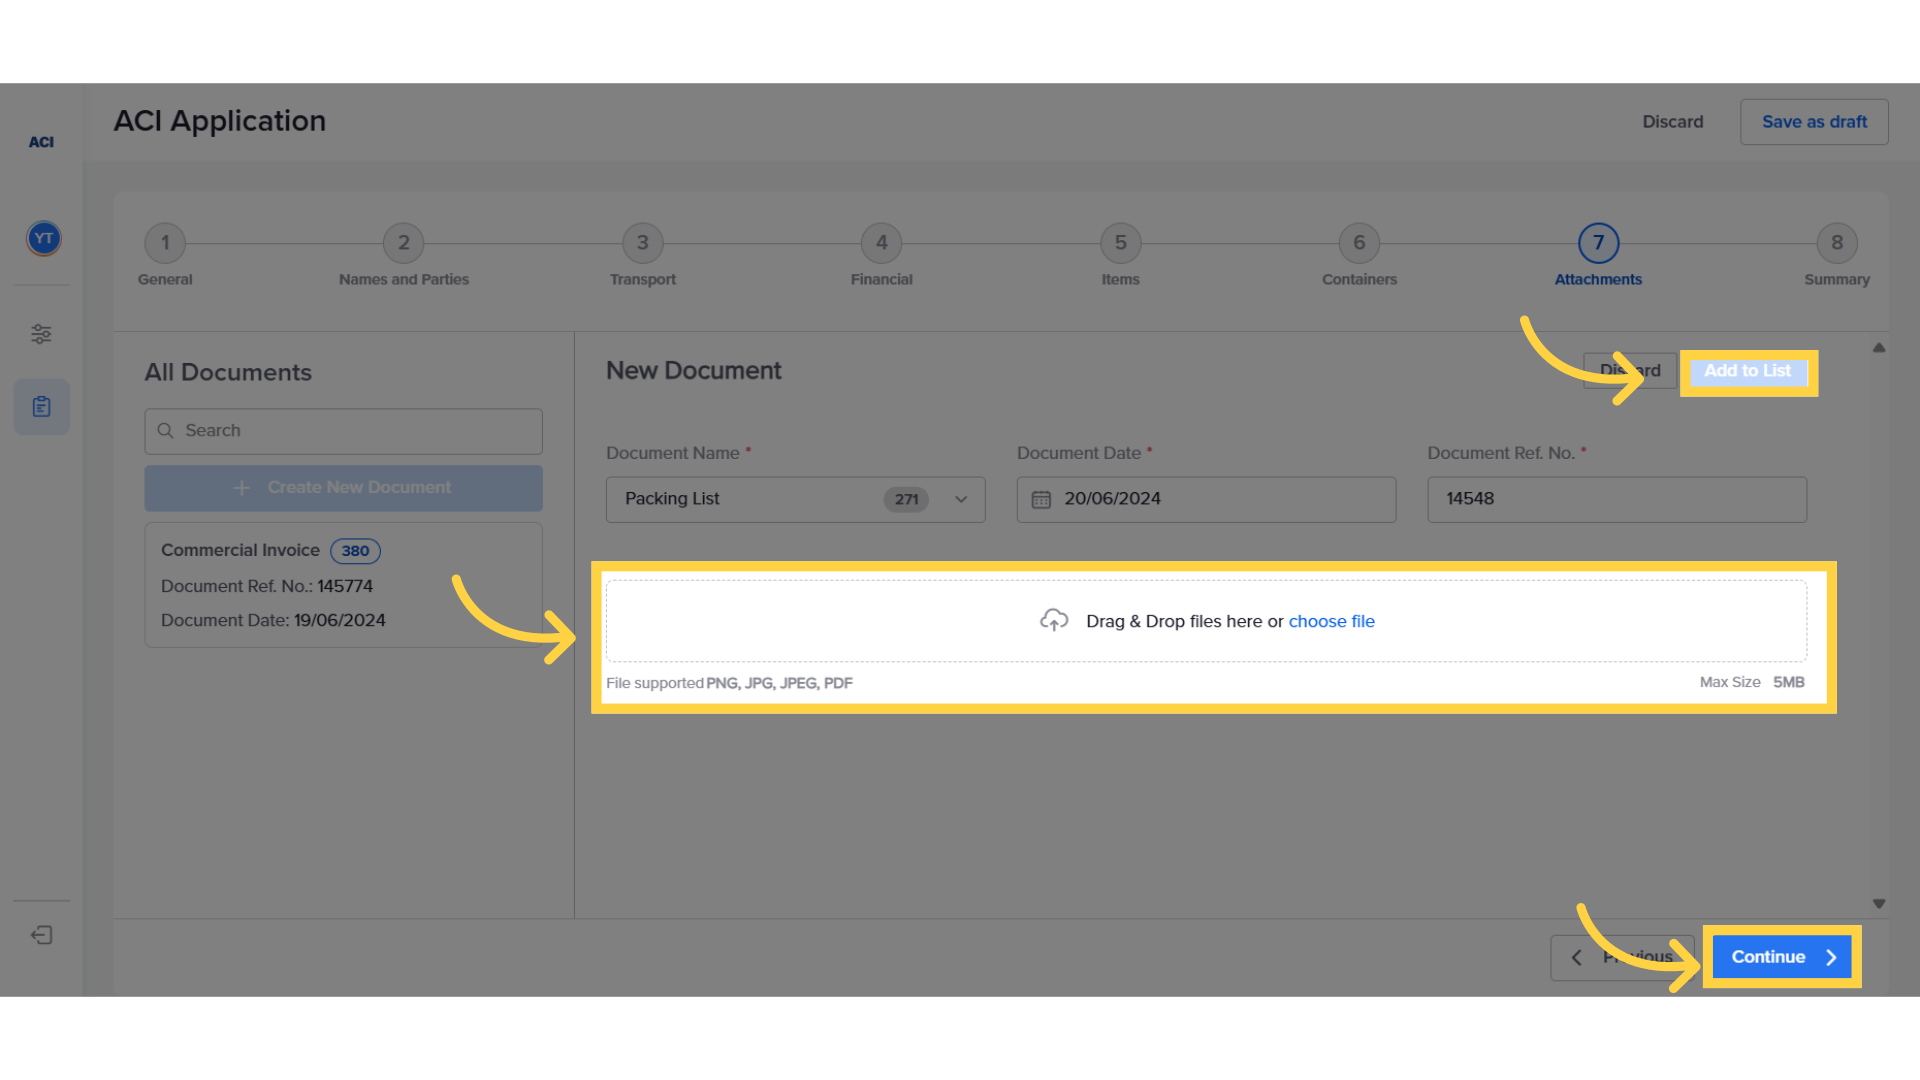The image size is (1920, 1080).
Task: Focus the Document Ref. No. field
Action: click(x=1616, y=499)
